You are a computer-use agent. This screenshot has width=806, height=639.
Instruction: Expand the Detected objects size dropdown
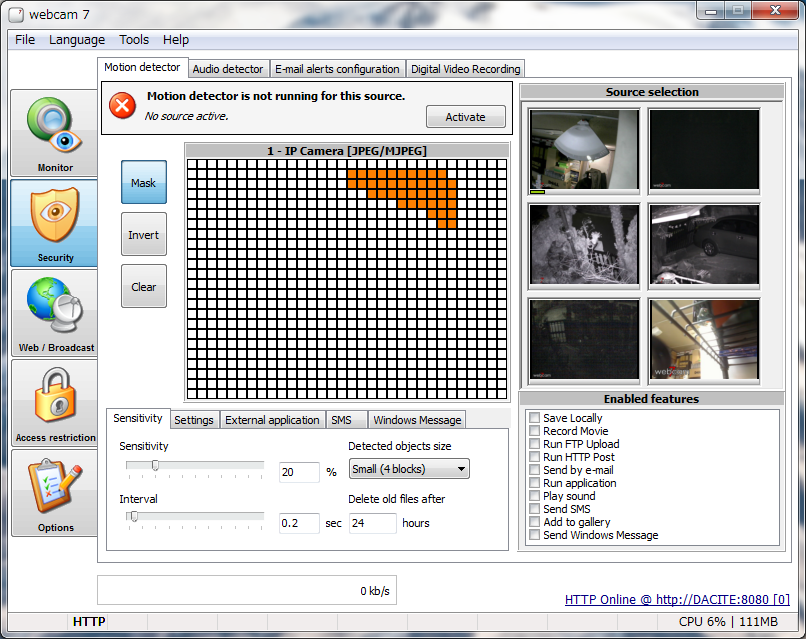pos(409,469)
